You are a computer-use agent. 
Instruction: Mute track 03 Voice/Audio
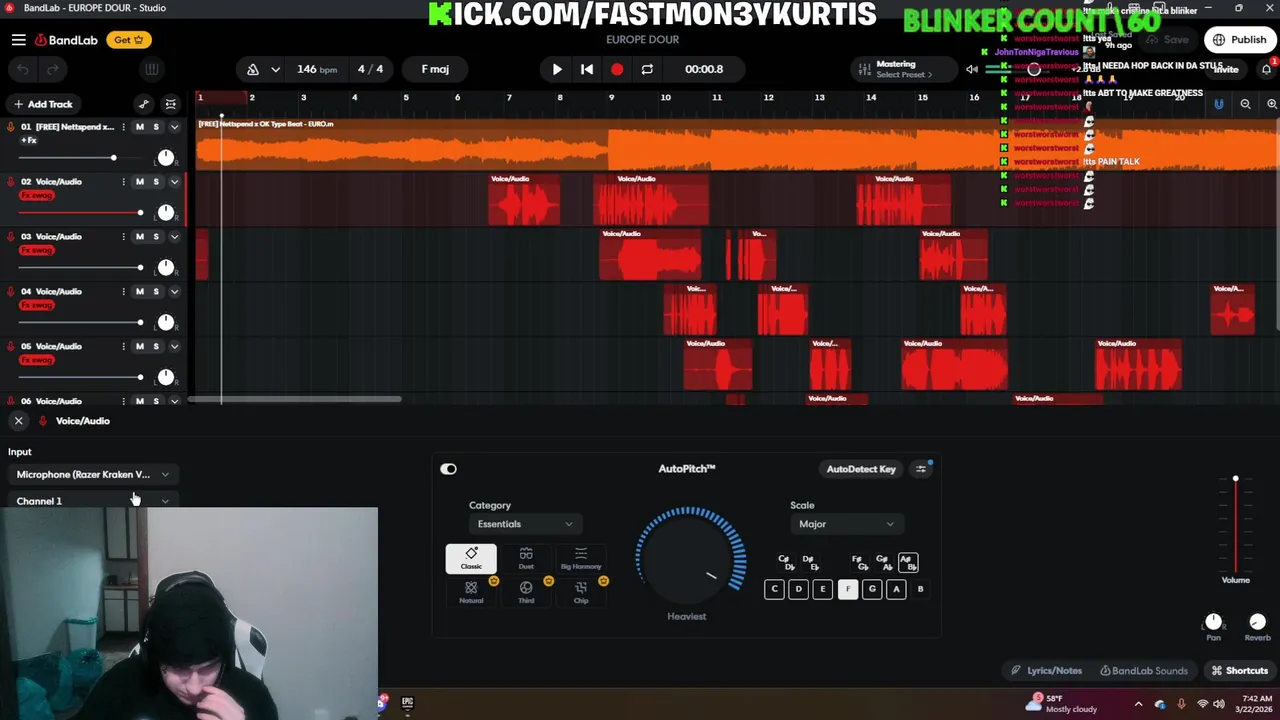click(x=139, y=237)
